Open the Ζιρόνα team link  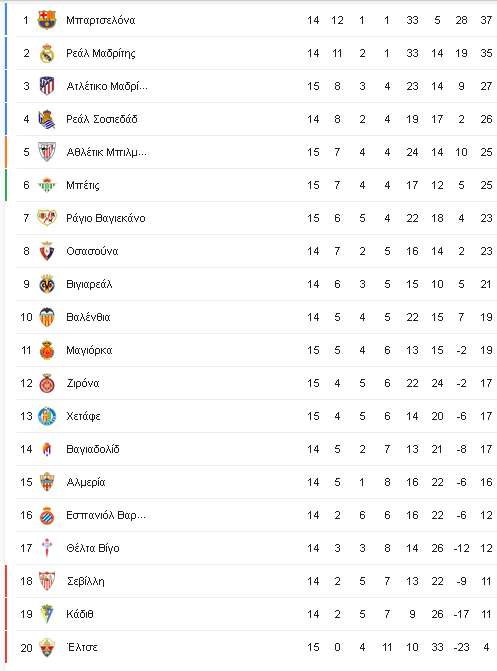tap(83, 383)
